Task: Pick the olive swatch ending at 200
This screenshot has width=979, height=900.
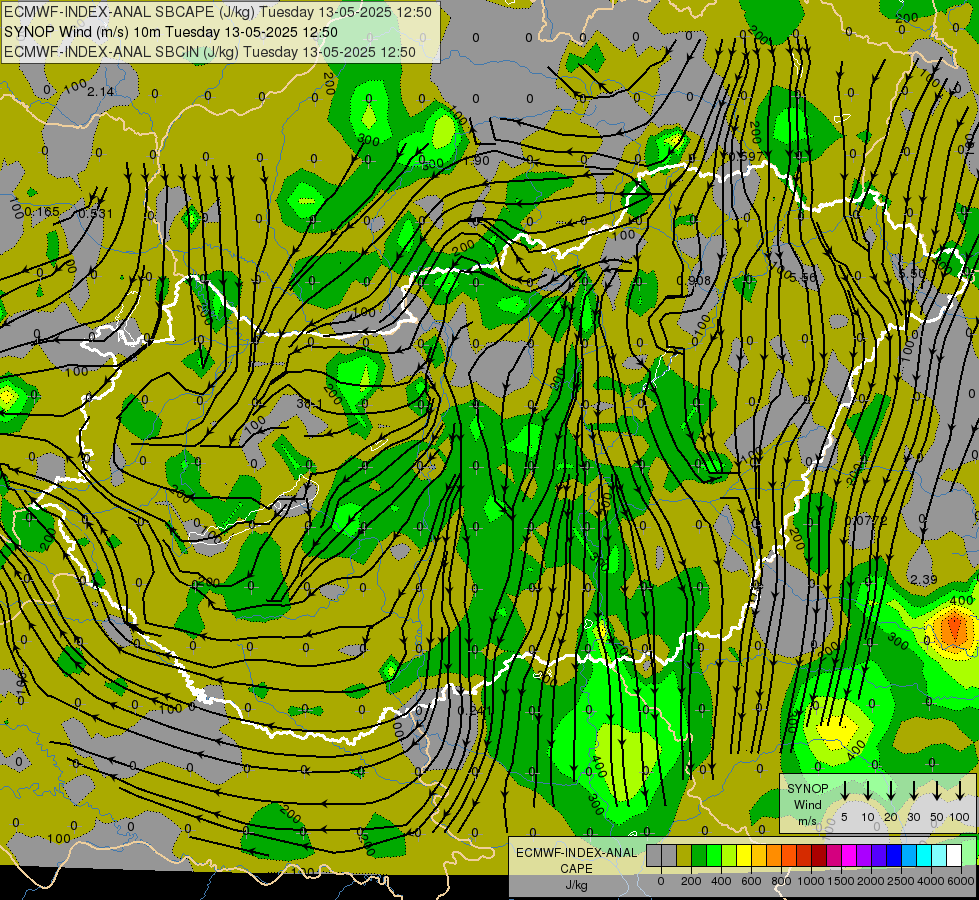Action: pyautogui.click(x=684, y=855)
